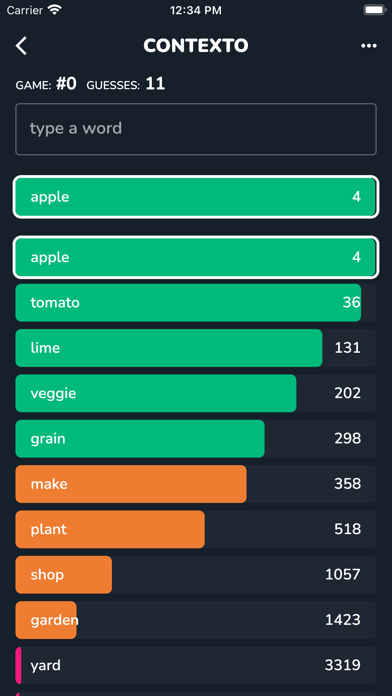Tap the back arrow icon
Viewport: 392px width, 696px height.
coord(21,46)
